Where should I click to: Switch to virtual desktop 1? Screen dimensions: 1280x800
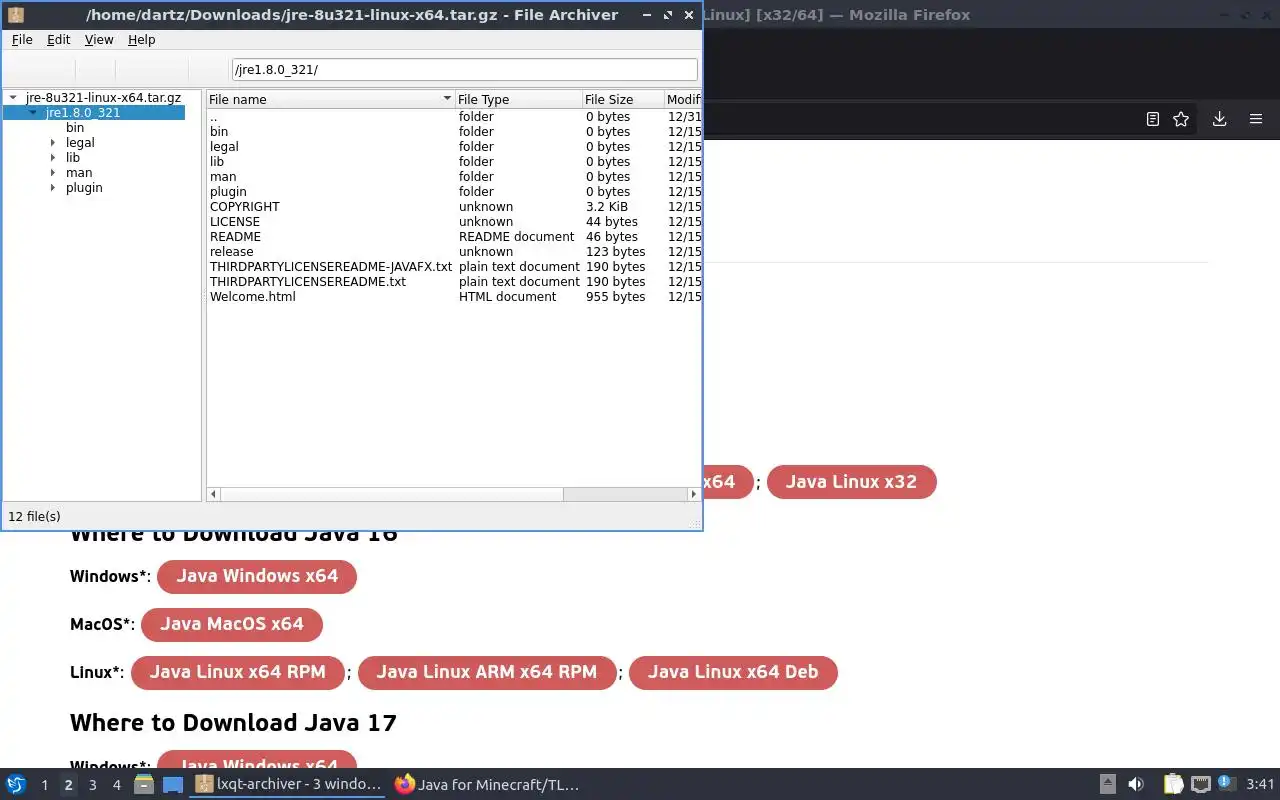pos(44,785)
